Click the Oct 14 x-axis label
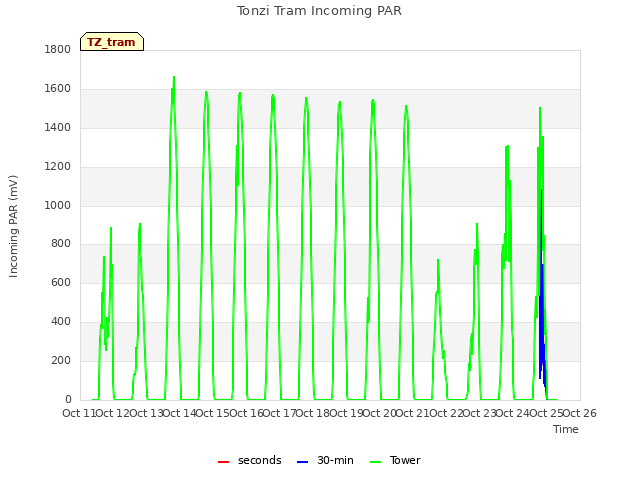Viewport: 640px width, 480px height. pyautogui.click(x=180, y=413)
